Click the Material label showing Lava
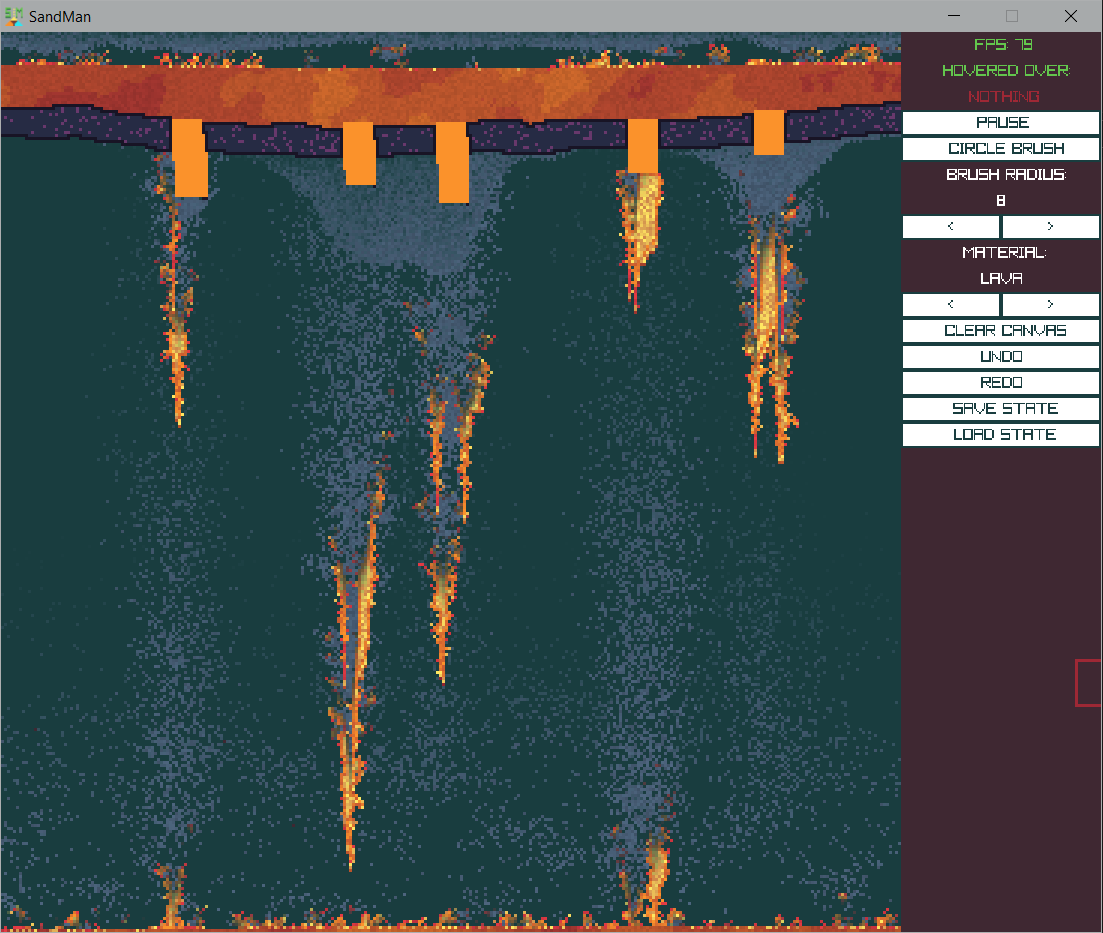Image resolution: width=1103 pixels, height=933 pixels. click(1001, 279)
